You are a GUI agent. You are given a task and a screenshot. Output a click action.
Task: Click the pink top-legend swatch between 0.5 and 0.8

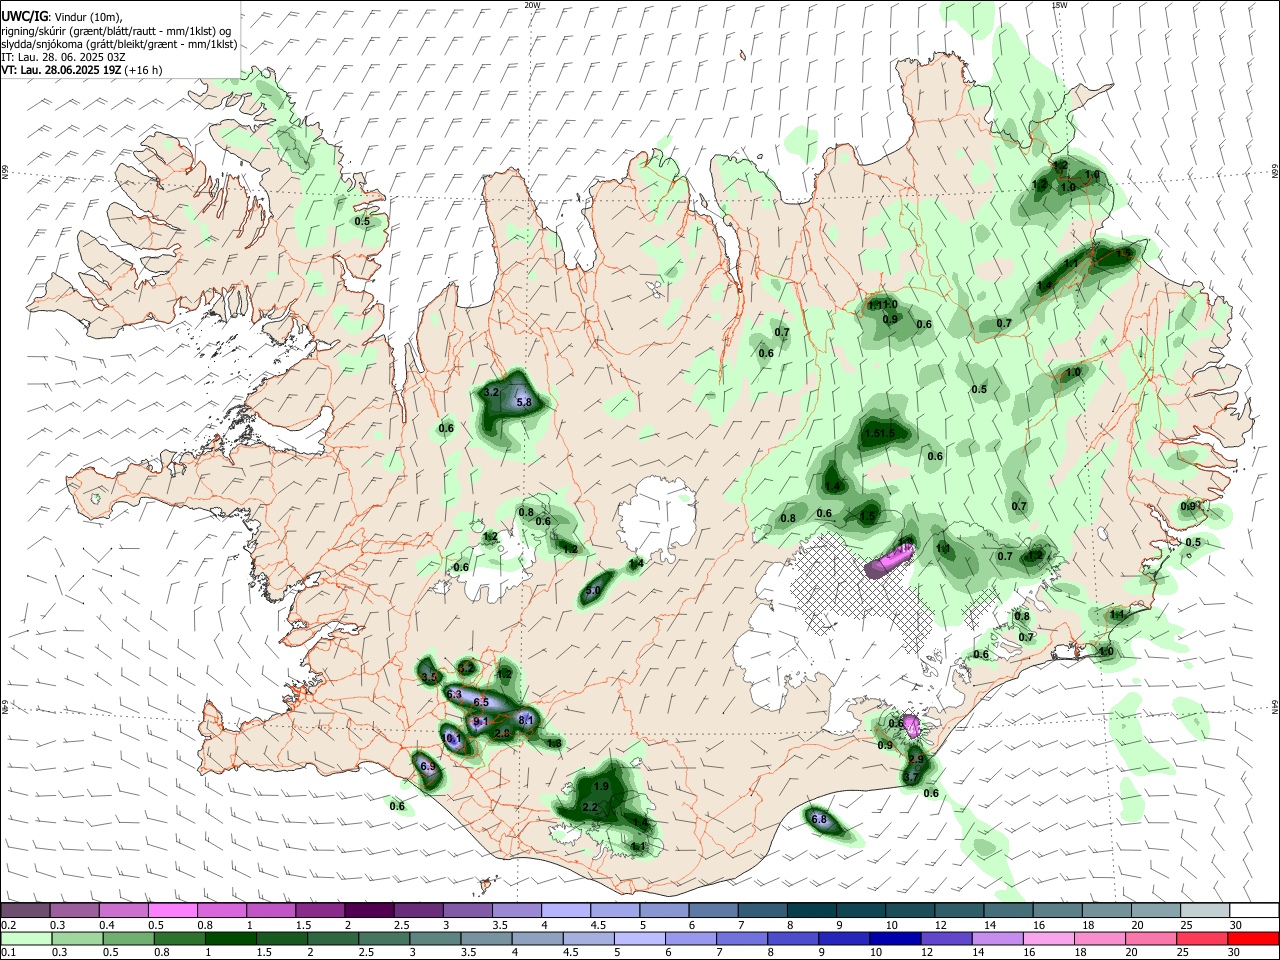tap(172, 910)
